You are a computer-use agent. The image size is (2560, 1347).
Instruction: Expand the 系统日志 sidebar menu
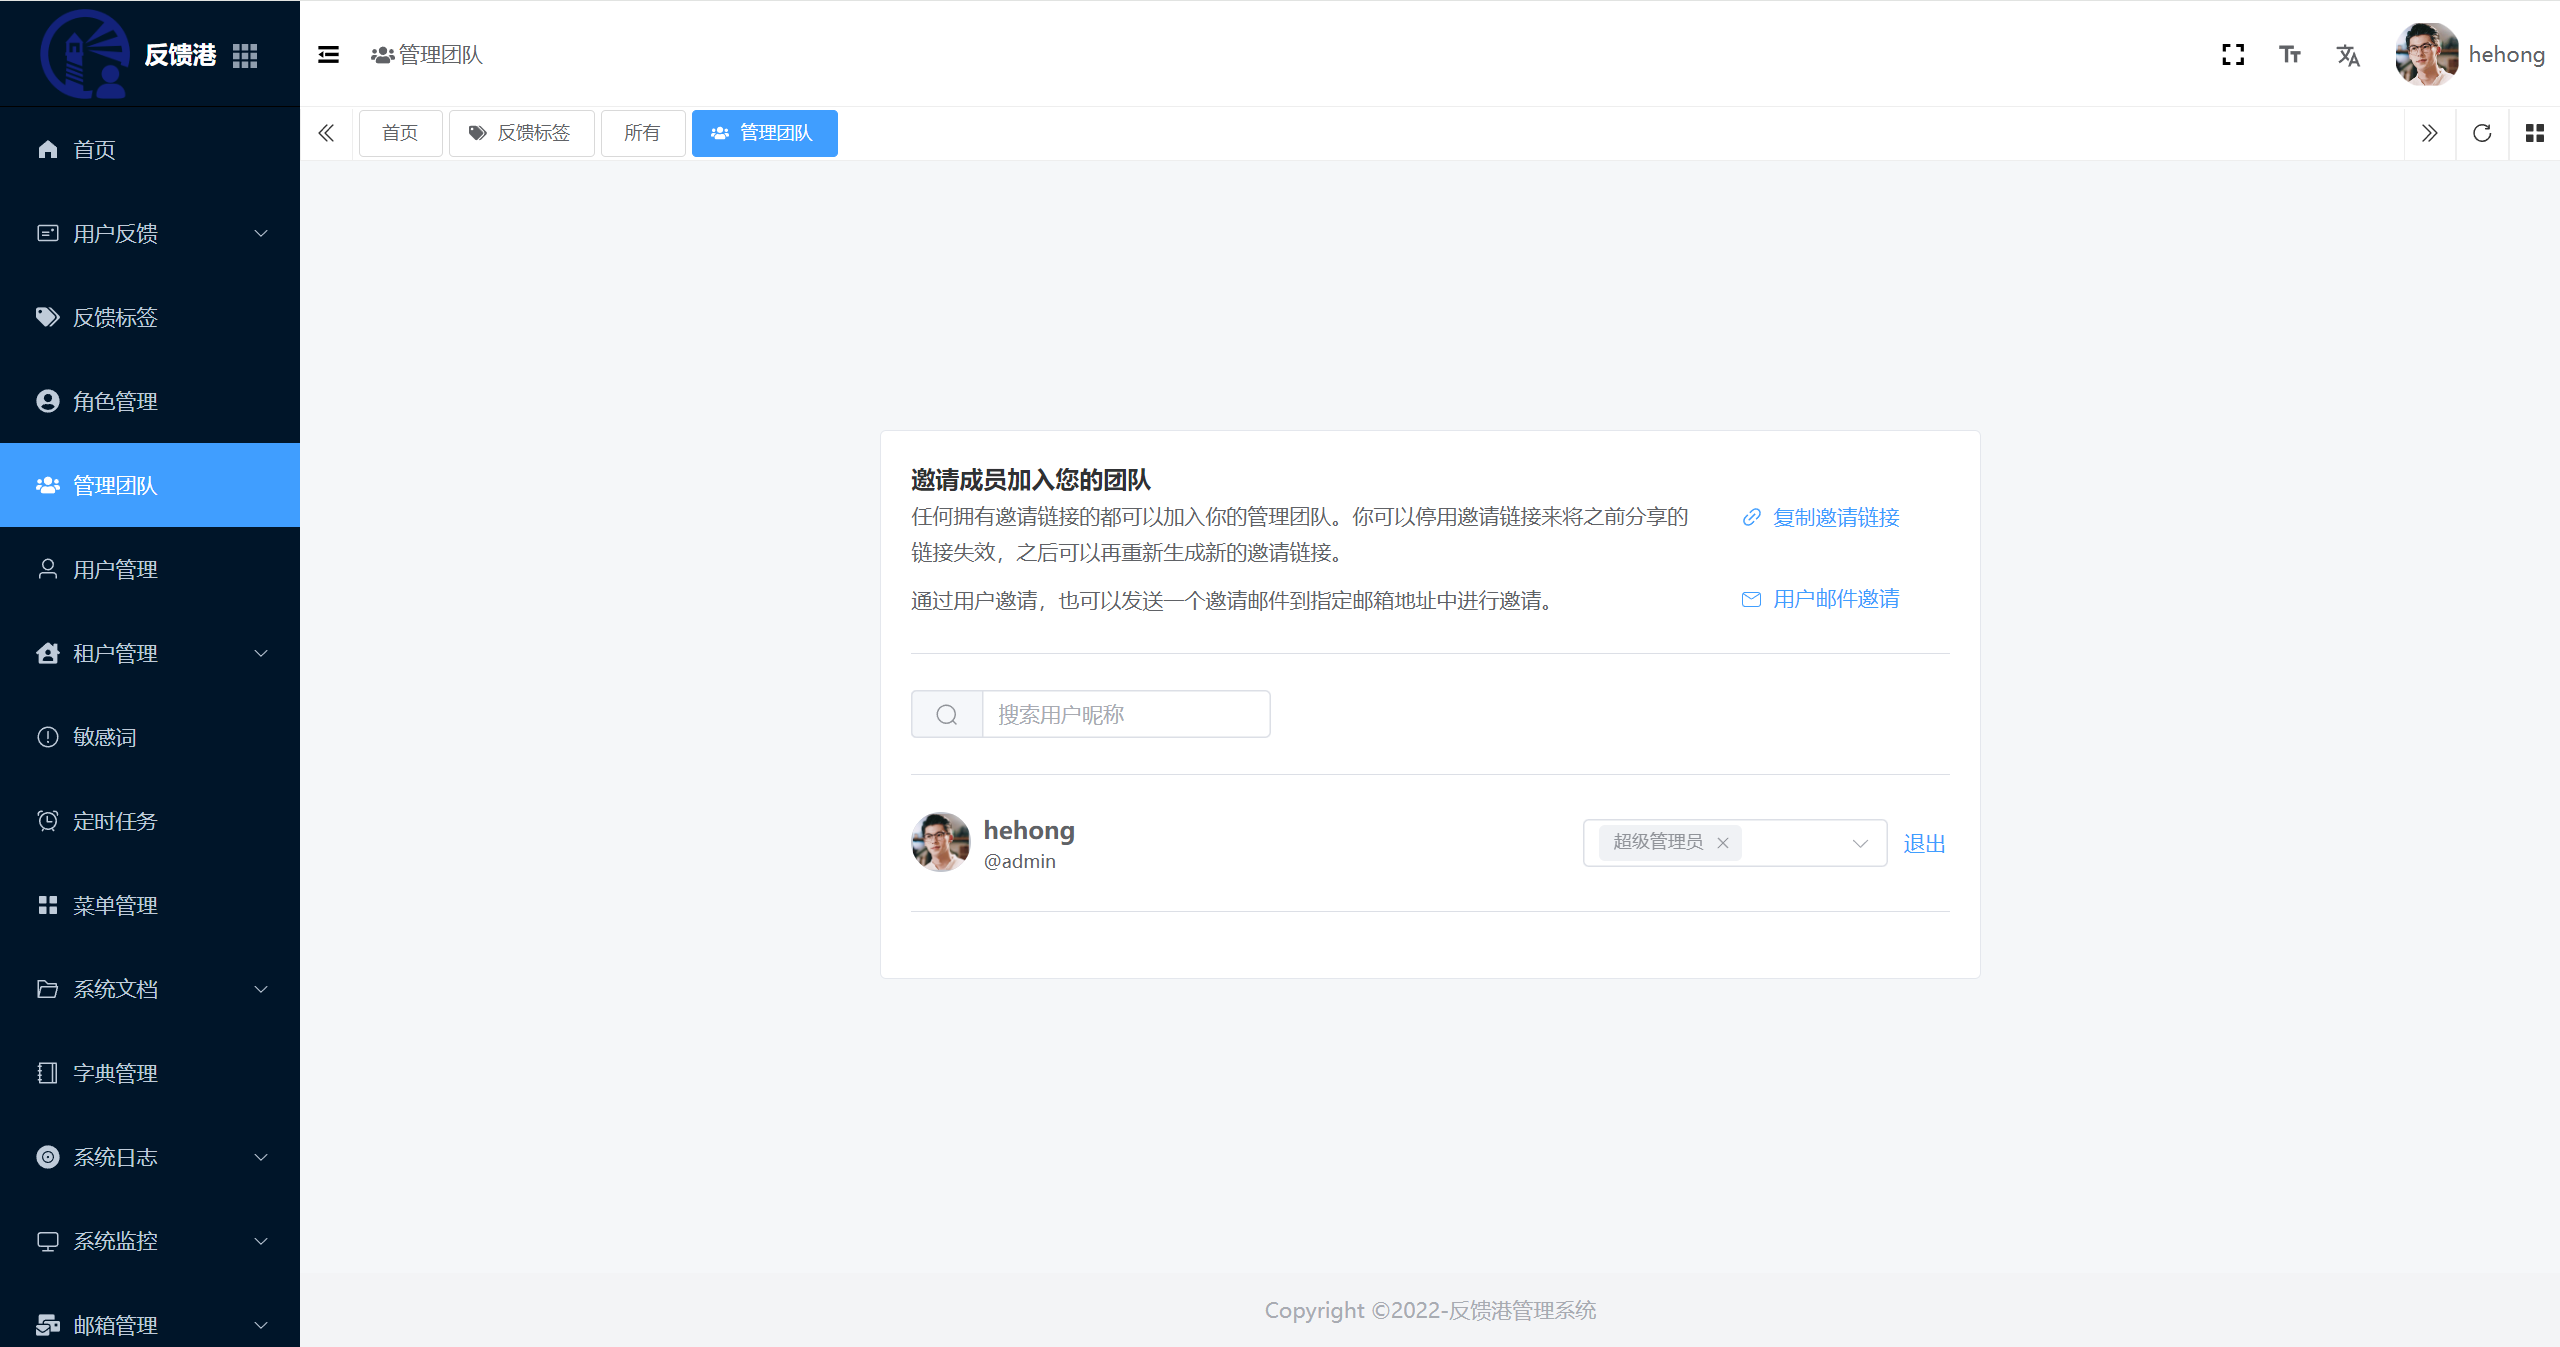coord(150,1157)
